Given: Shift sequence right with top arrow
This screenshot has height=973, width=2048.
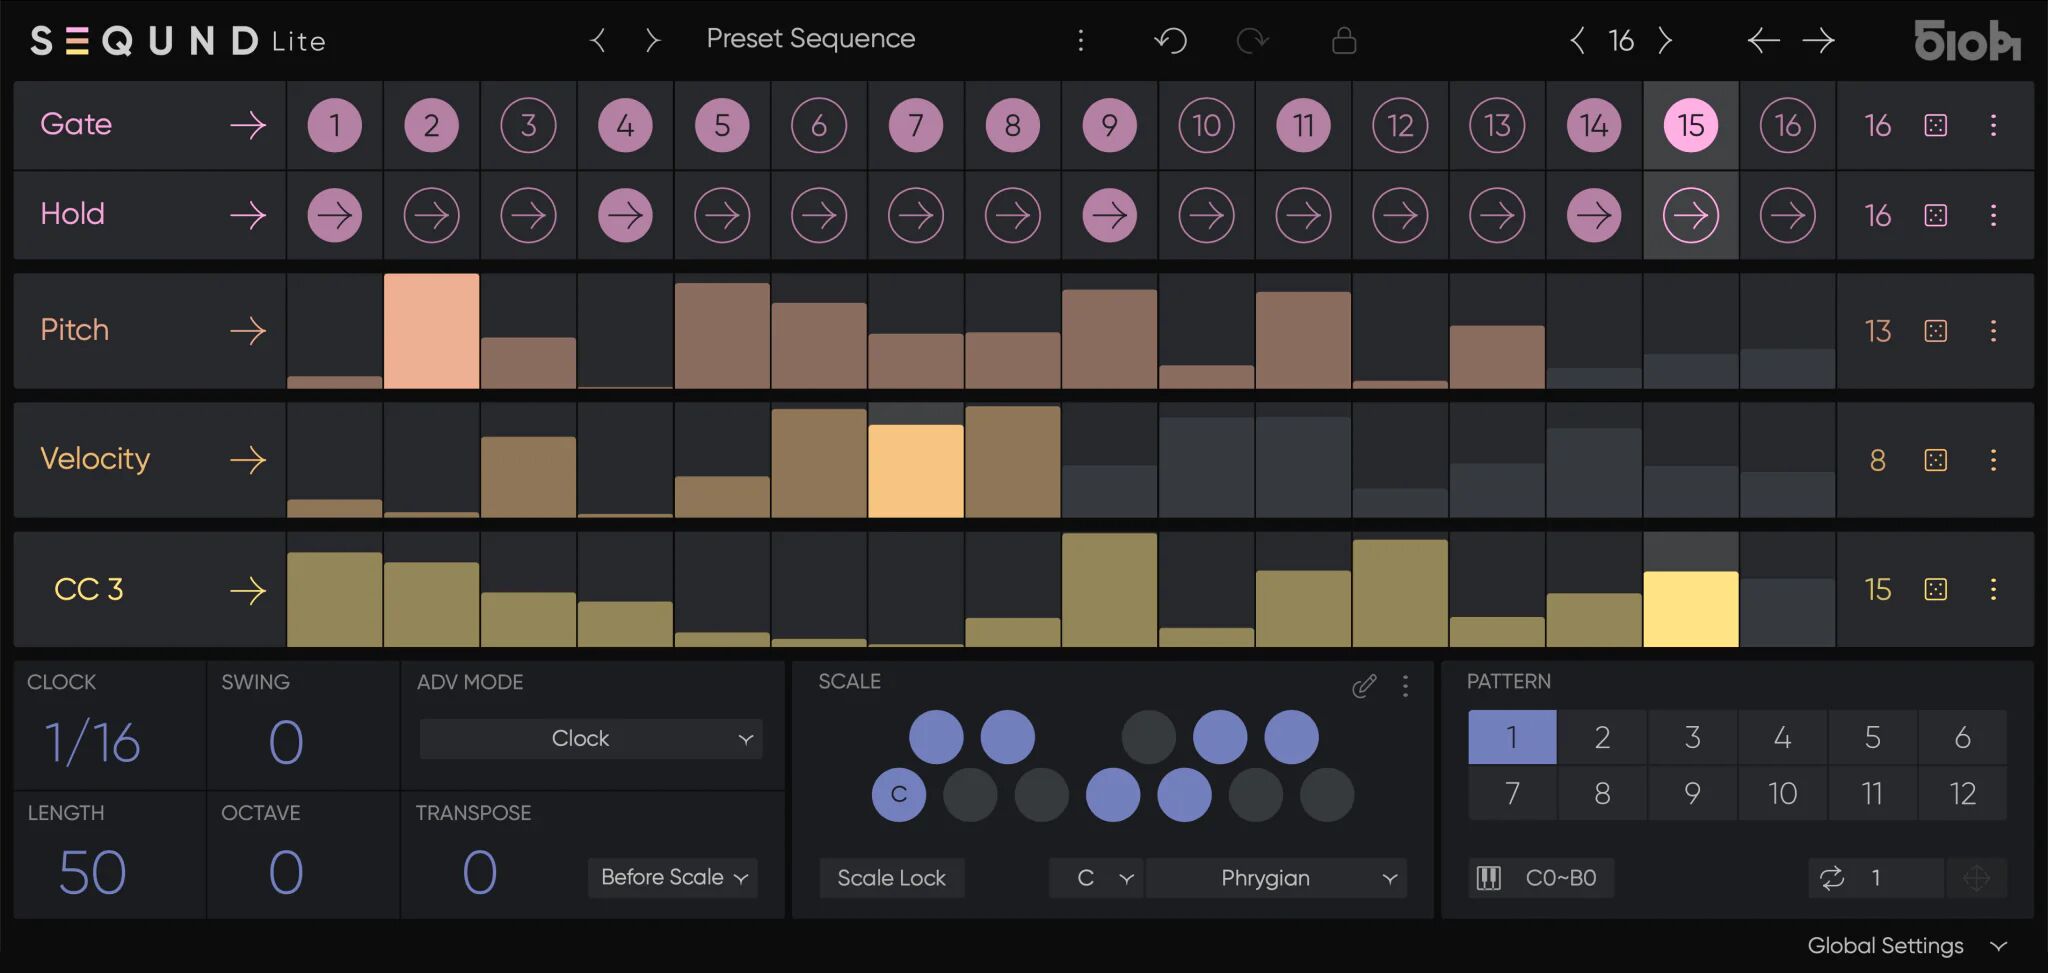Looking at the screenshot, I should (1818, 40).
